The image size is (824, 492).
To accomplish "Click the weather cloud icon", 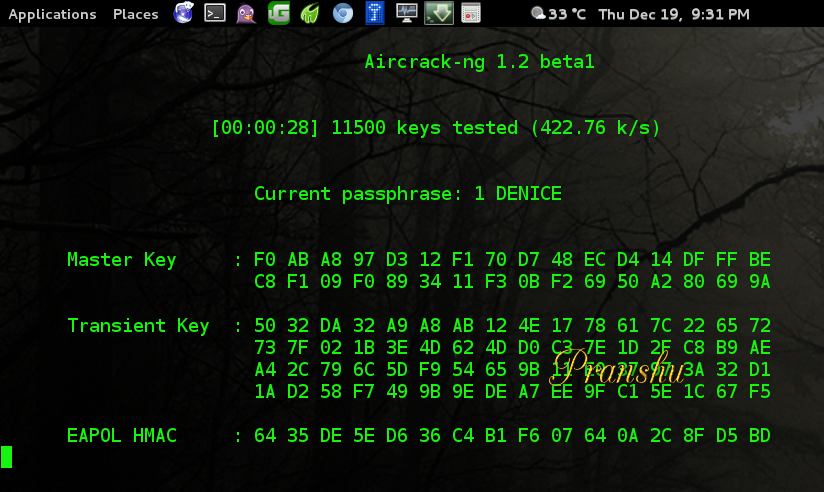I will (x=538, y=14).
